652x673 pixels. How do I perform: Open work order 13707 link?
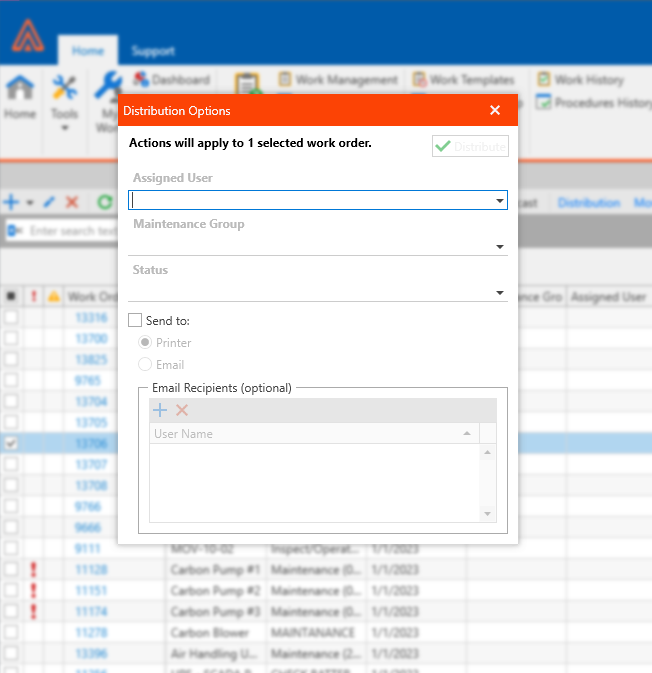pyautogui.click(x=91, y=465)
